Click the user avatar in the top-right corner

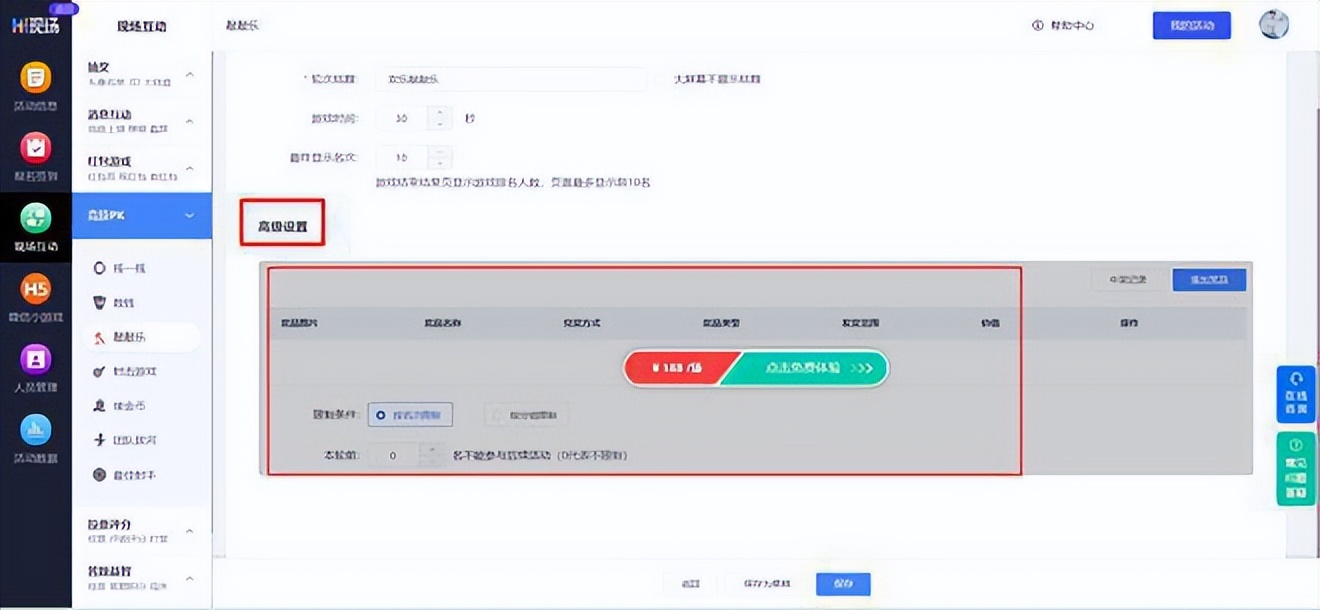[1274, 24]
